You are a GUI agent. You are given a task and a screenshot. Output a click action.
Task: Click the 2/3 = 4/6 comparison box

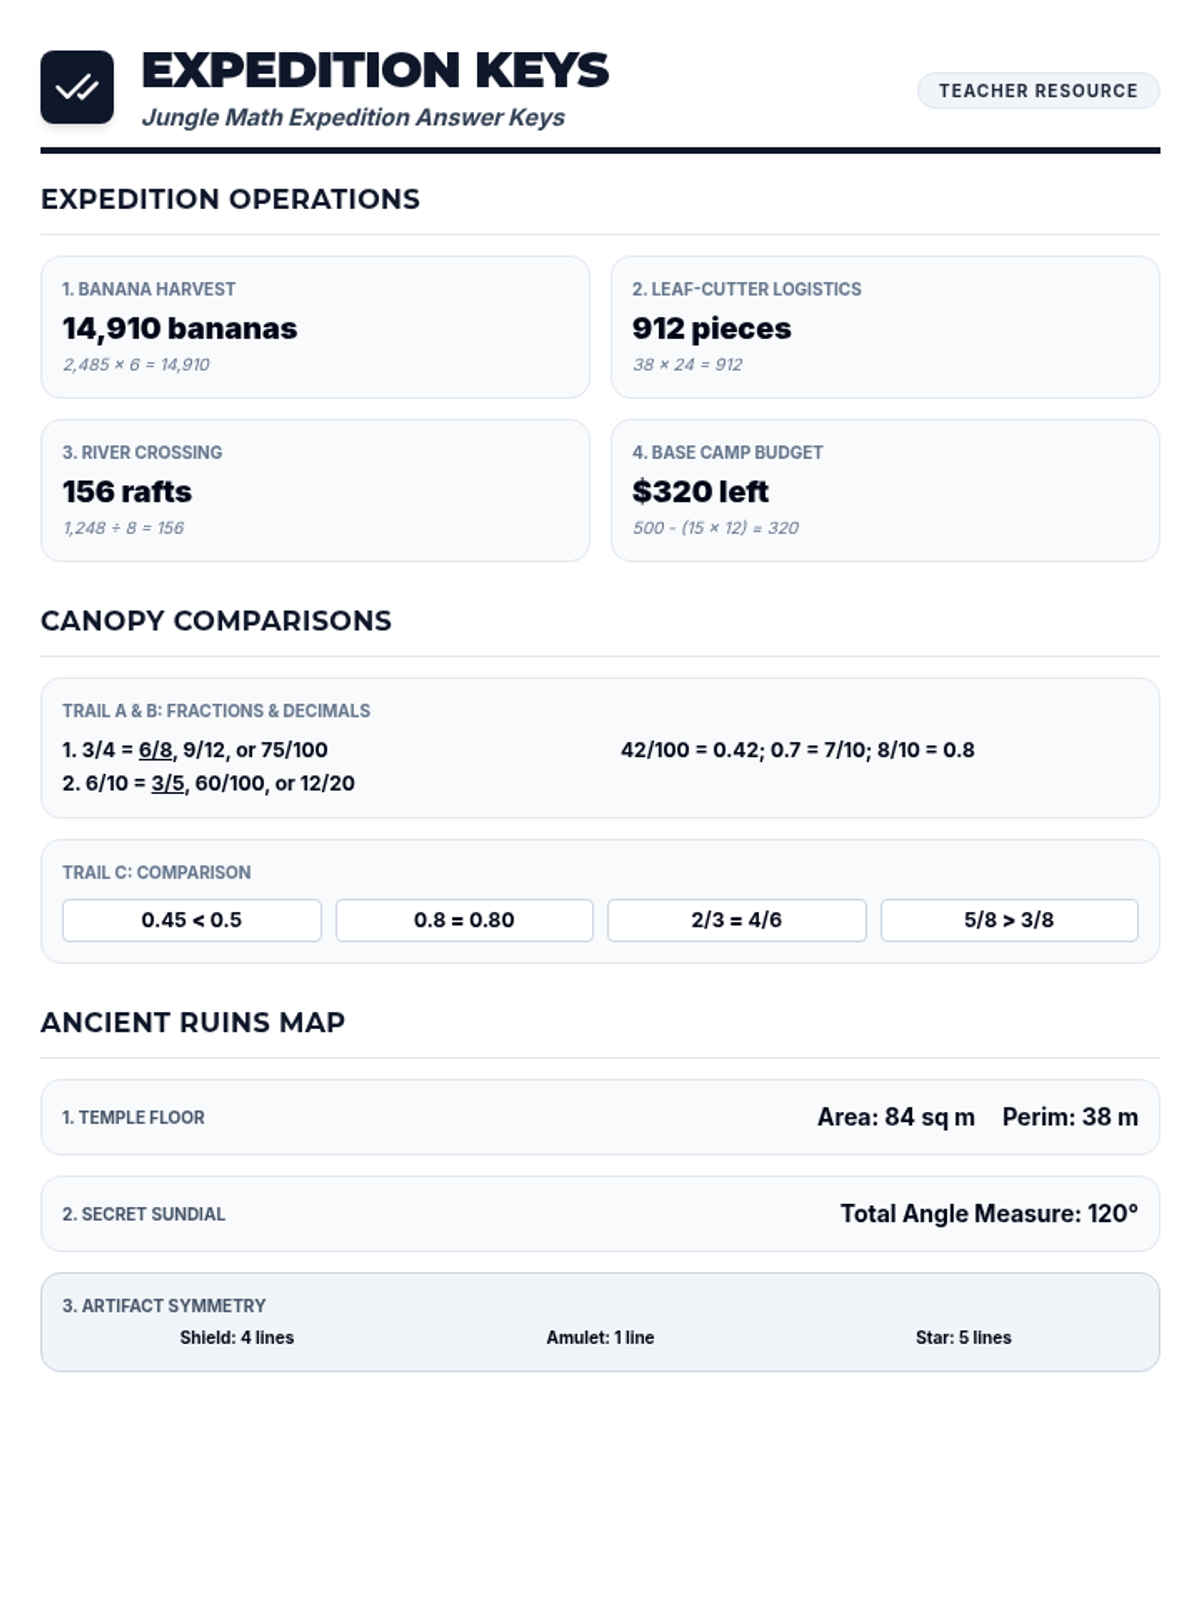click(737, 920)
